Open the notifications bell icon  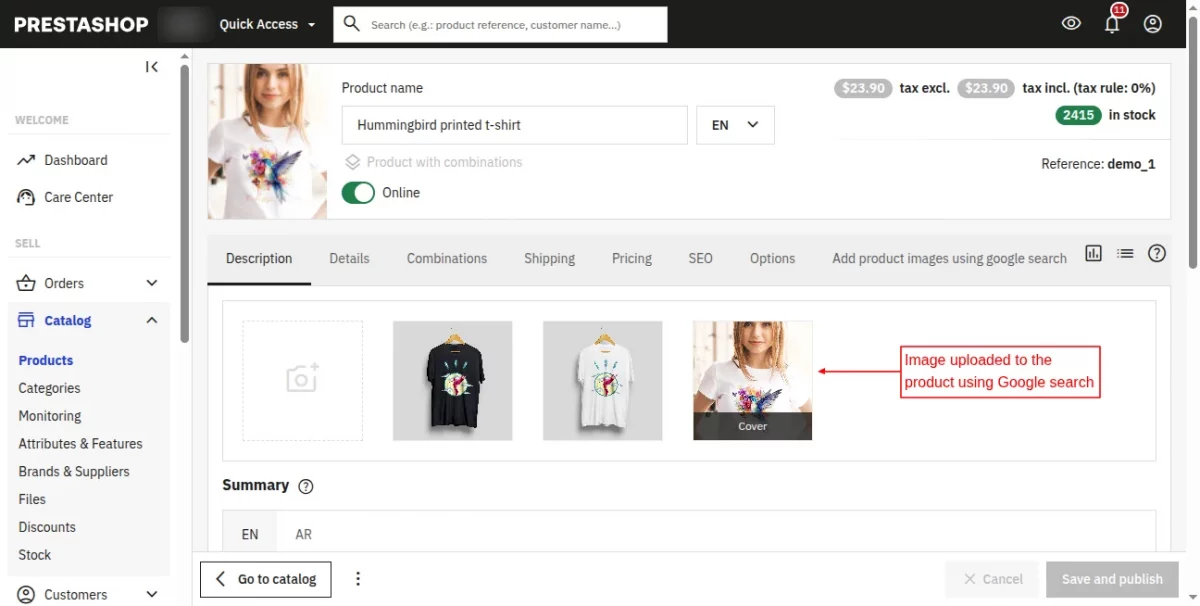pyautogui.click(x=1112, y=24)
